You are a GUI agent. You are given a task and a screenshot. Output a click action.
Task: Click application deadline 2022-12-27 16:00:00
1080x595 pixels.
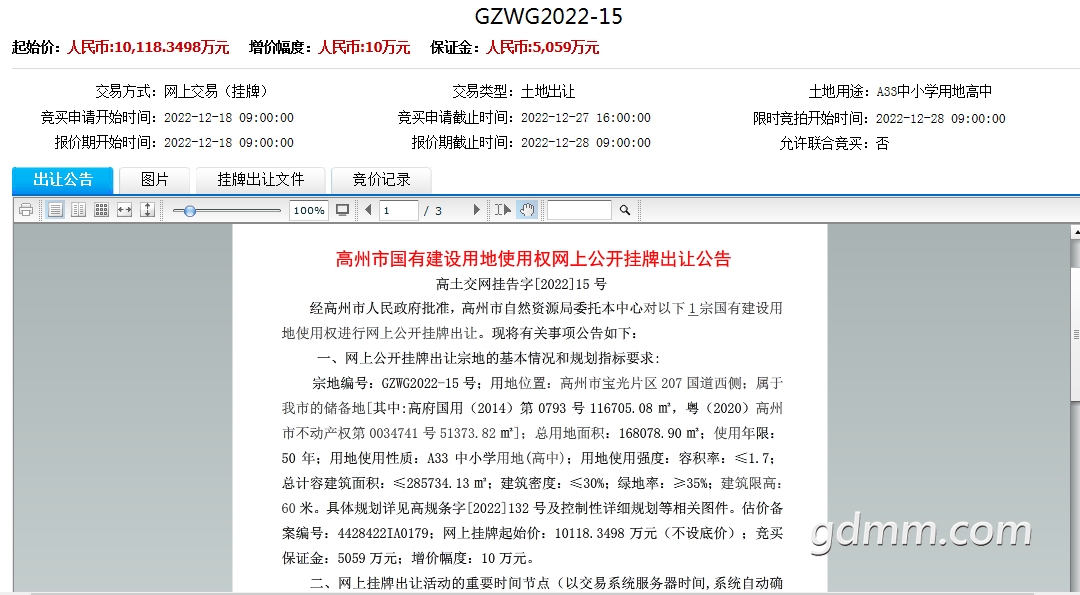click(585, 118)
